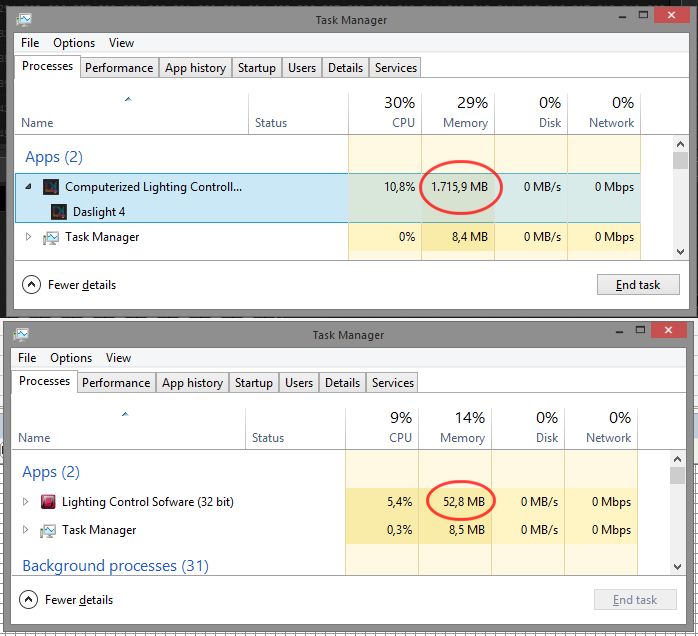Image resolution: width=698 pixels, height=636 pixels.
Task: Click the Daslight 4 process icon
Action: click(x=59, y=212)
